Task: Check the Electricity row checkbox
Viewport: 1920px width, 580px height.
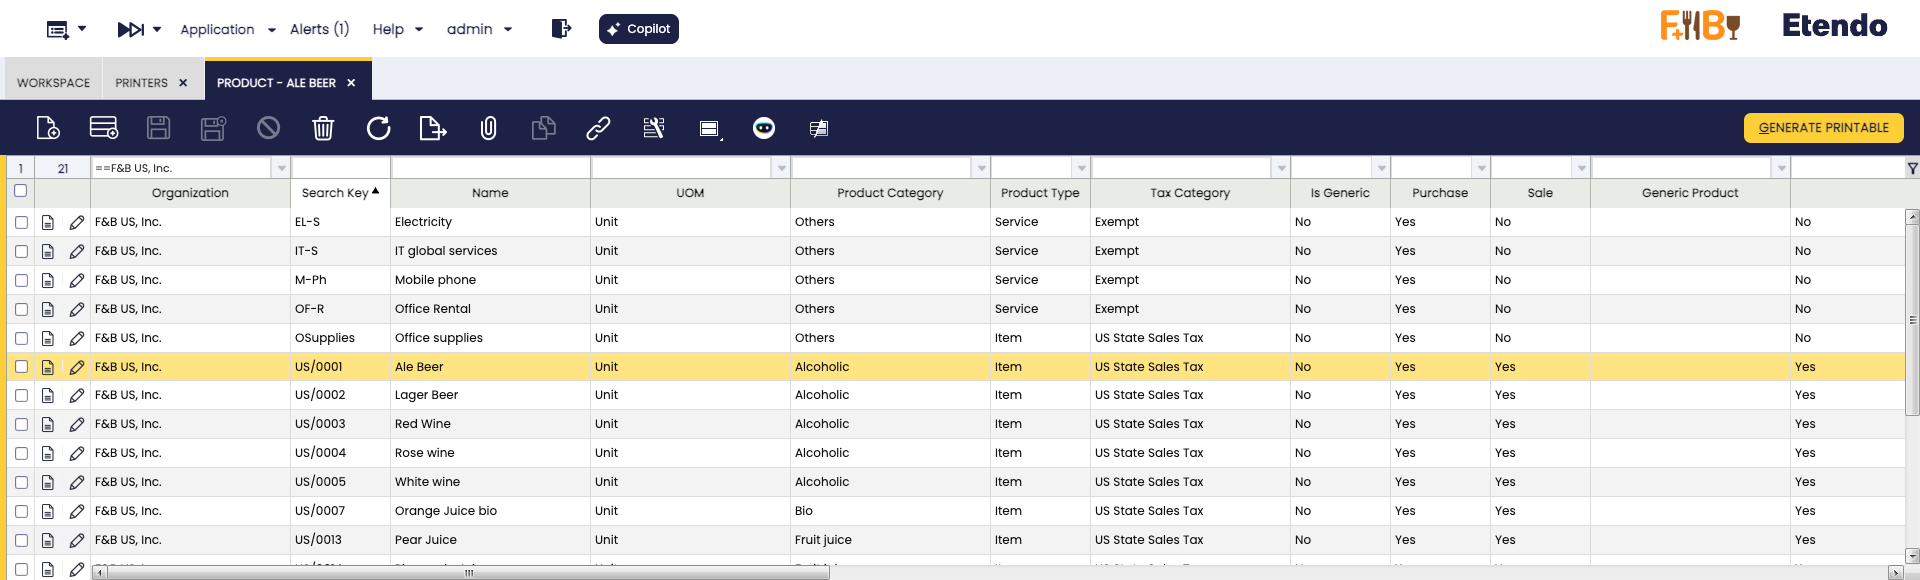Action: tap(21, 222)
